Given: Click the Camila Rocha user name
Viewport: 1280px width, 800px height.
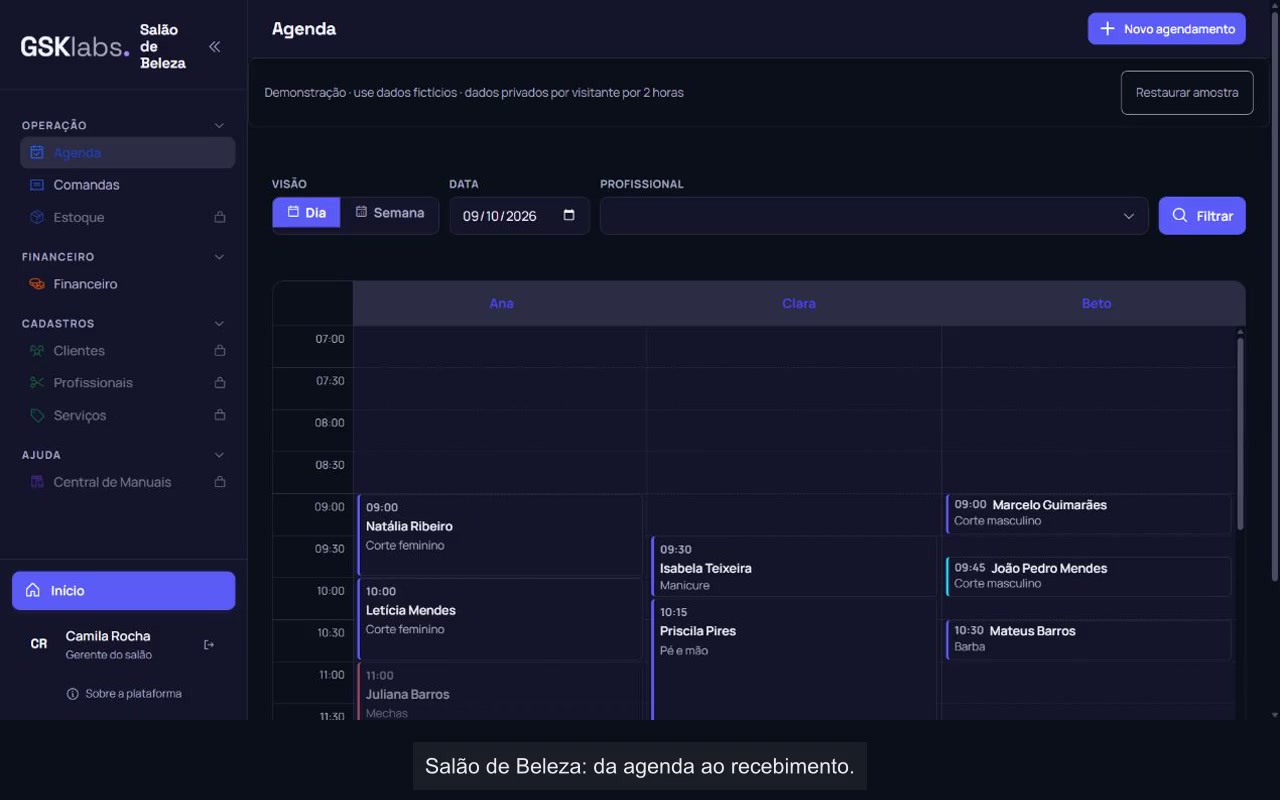Looking at the screenshot, I should pyautogui.click(x=108, y=636).
